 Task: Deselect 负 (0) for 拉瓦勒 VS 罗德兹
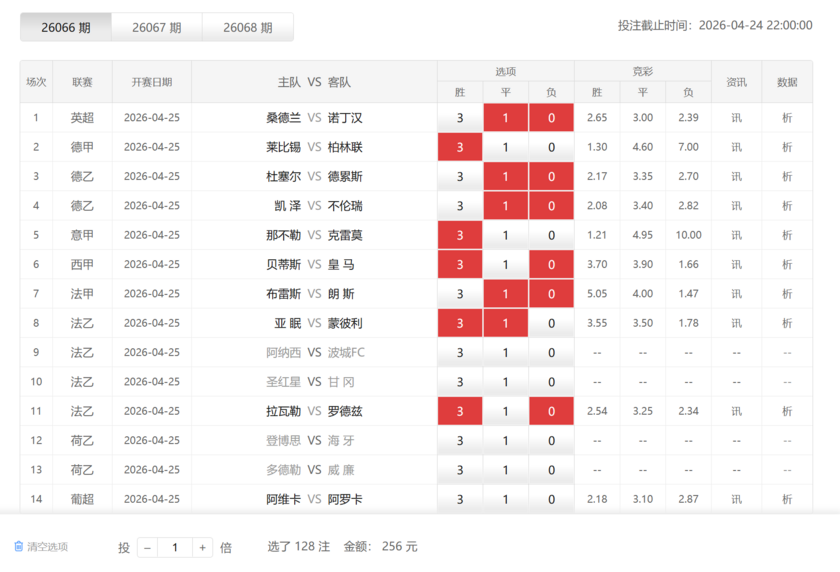[x=551, y=411]
